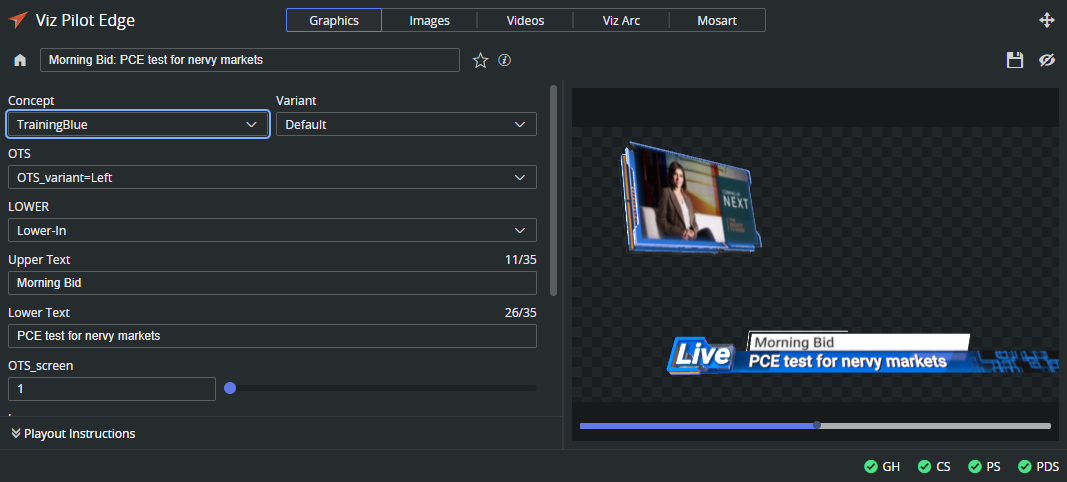
Task: Click the OTS_screen slider handle
Action: click(230, 388)
